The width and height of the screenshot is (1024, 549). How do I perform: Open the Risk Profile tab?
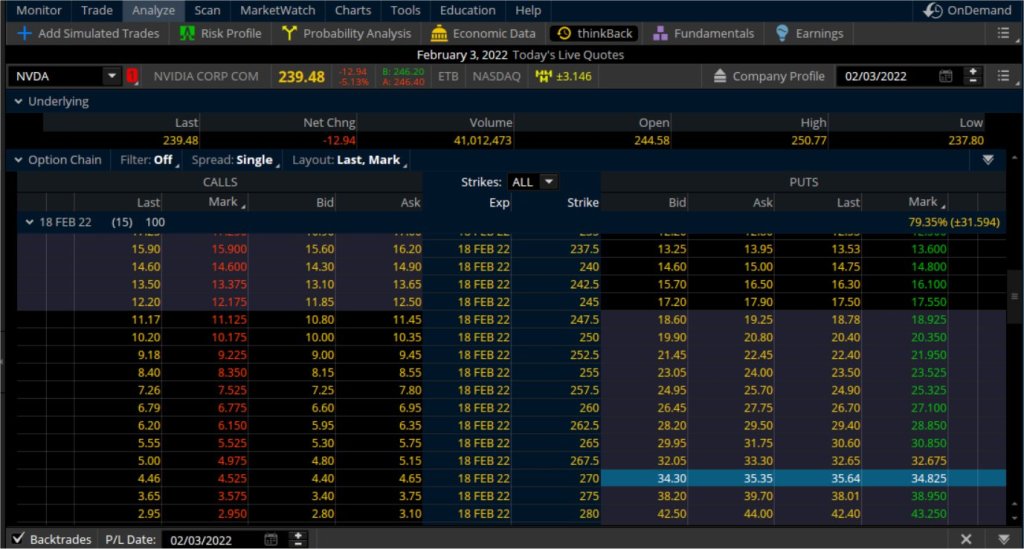(220, 33)
